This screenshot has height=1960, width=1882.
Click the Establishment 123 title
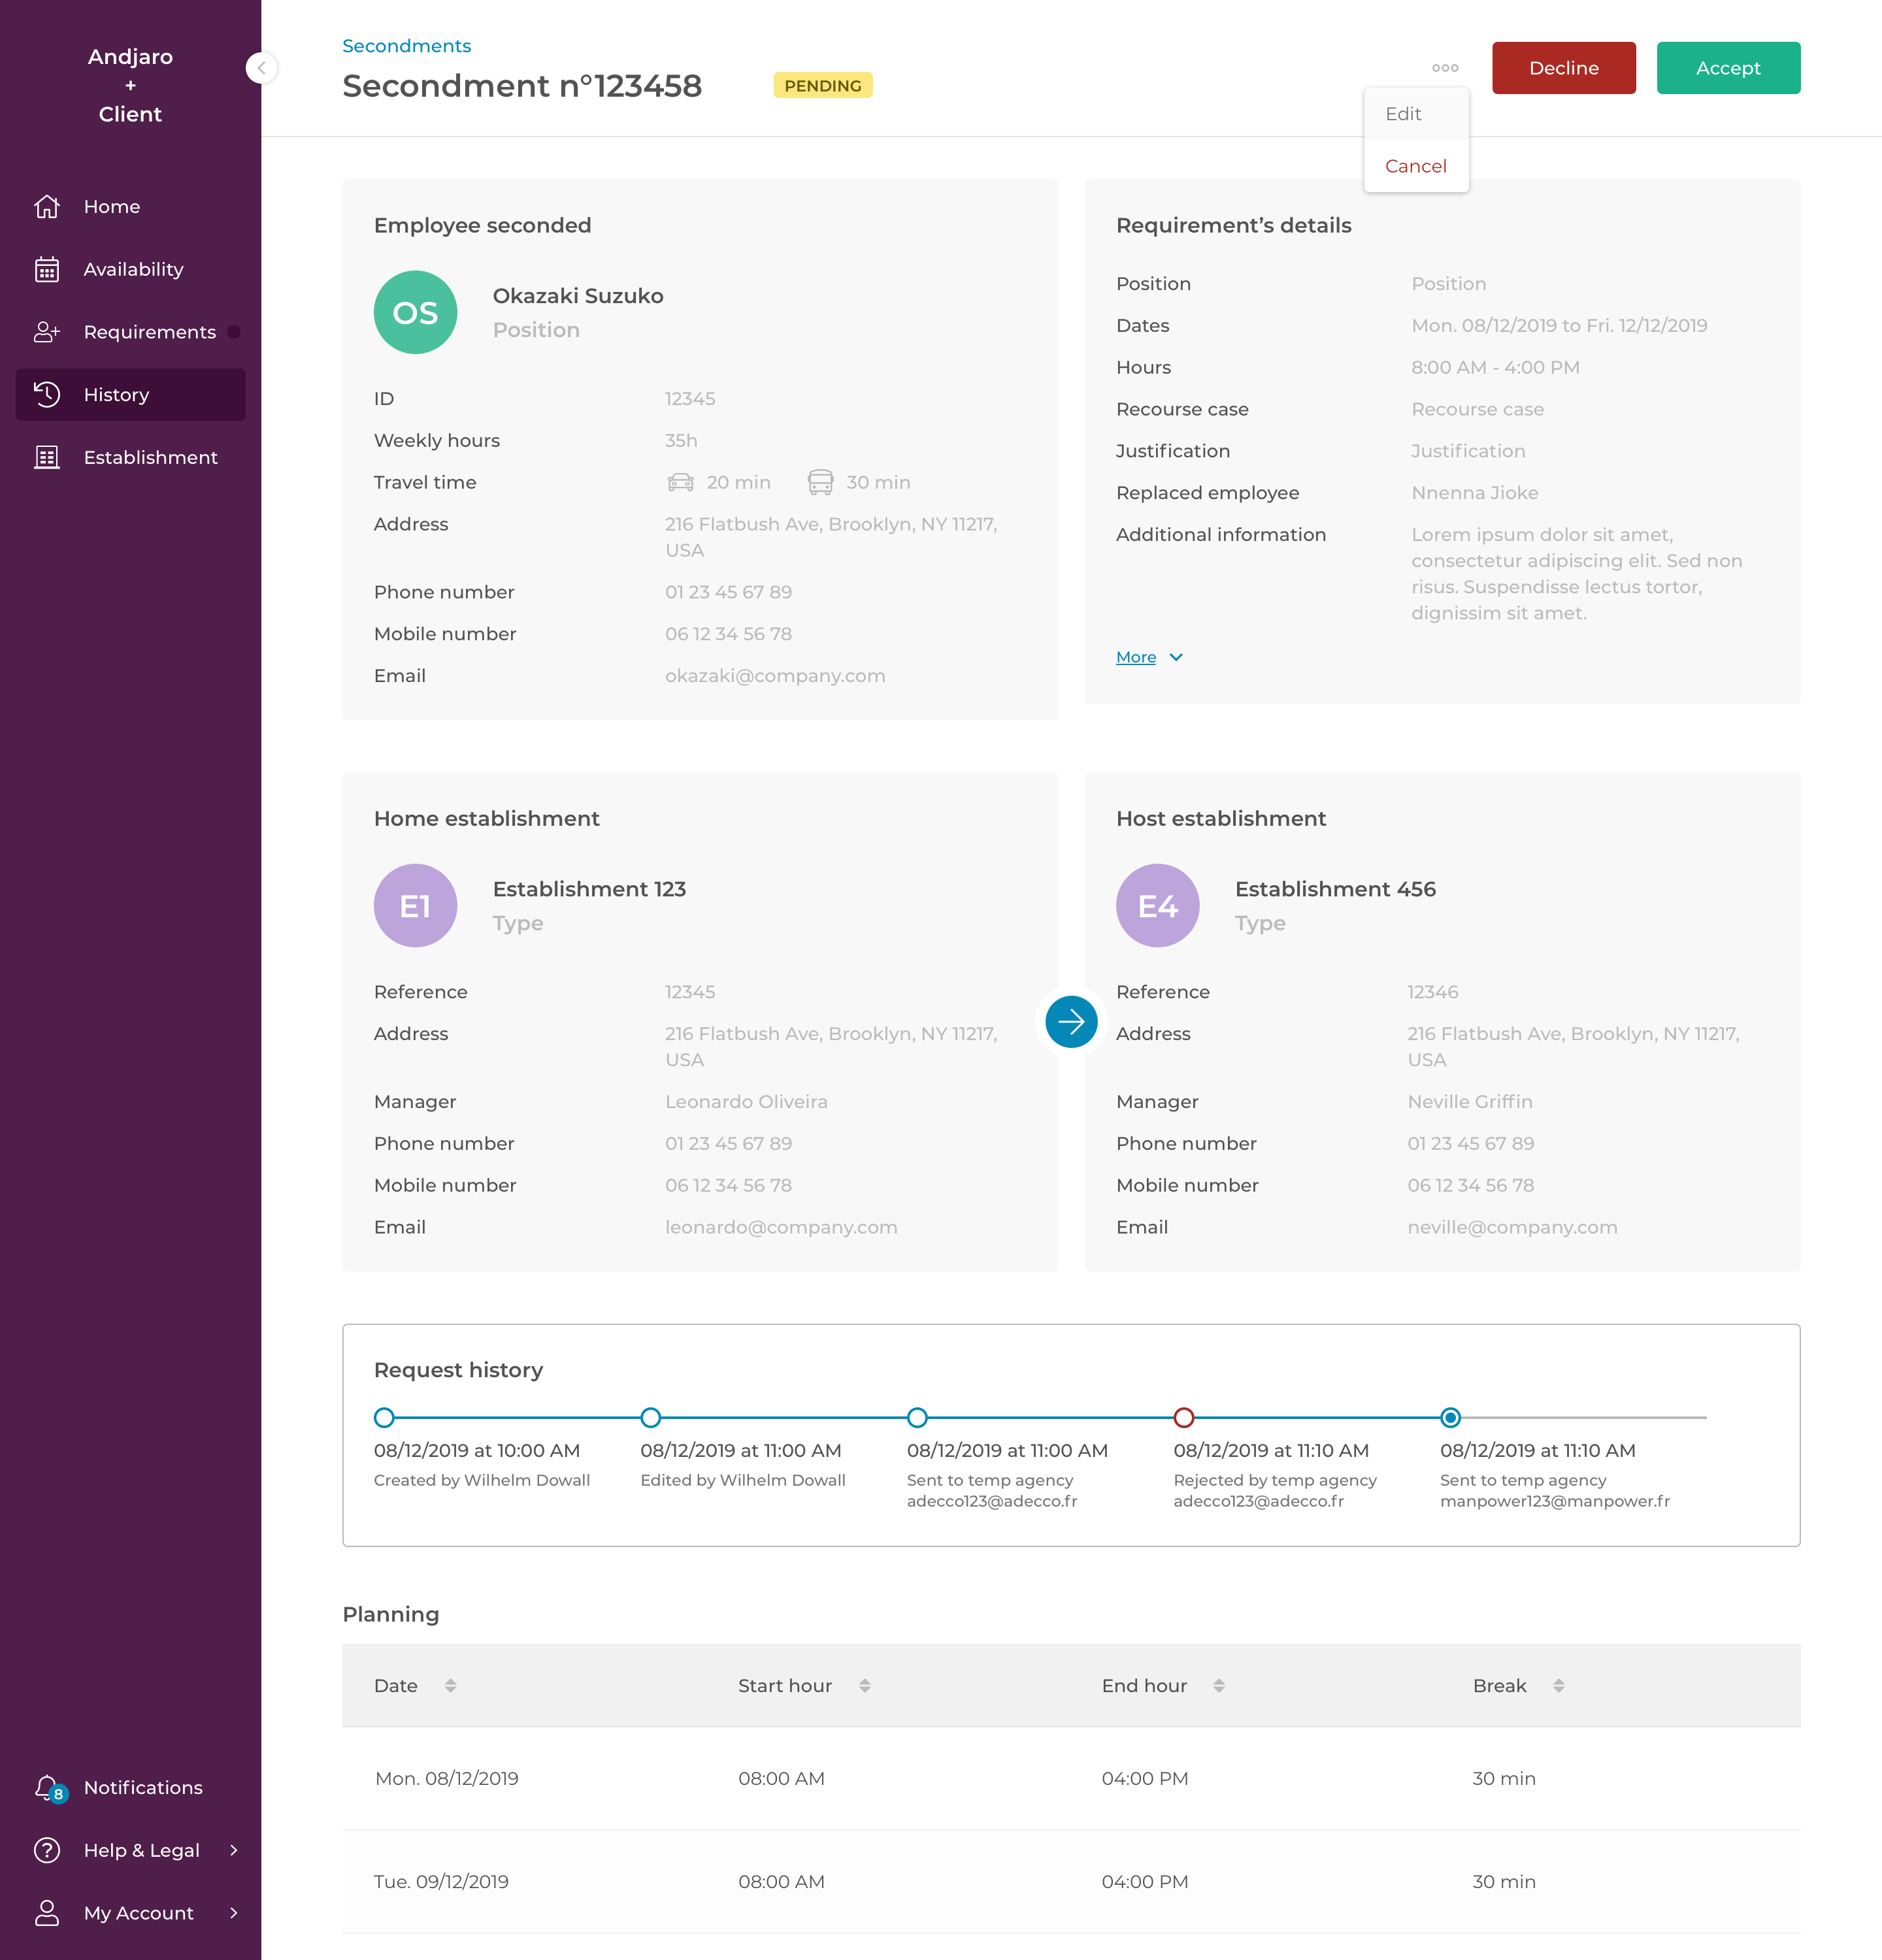pos(589,889)
